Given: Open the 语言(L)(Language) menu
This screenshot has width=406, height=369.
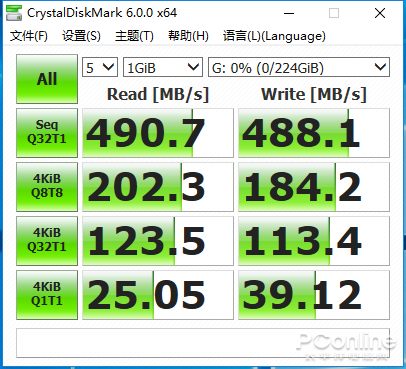Looking at the screenshot, I should click(274, 36).
